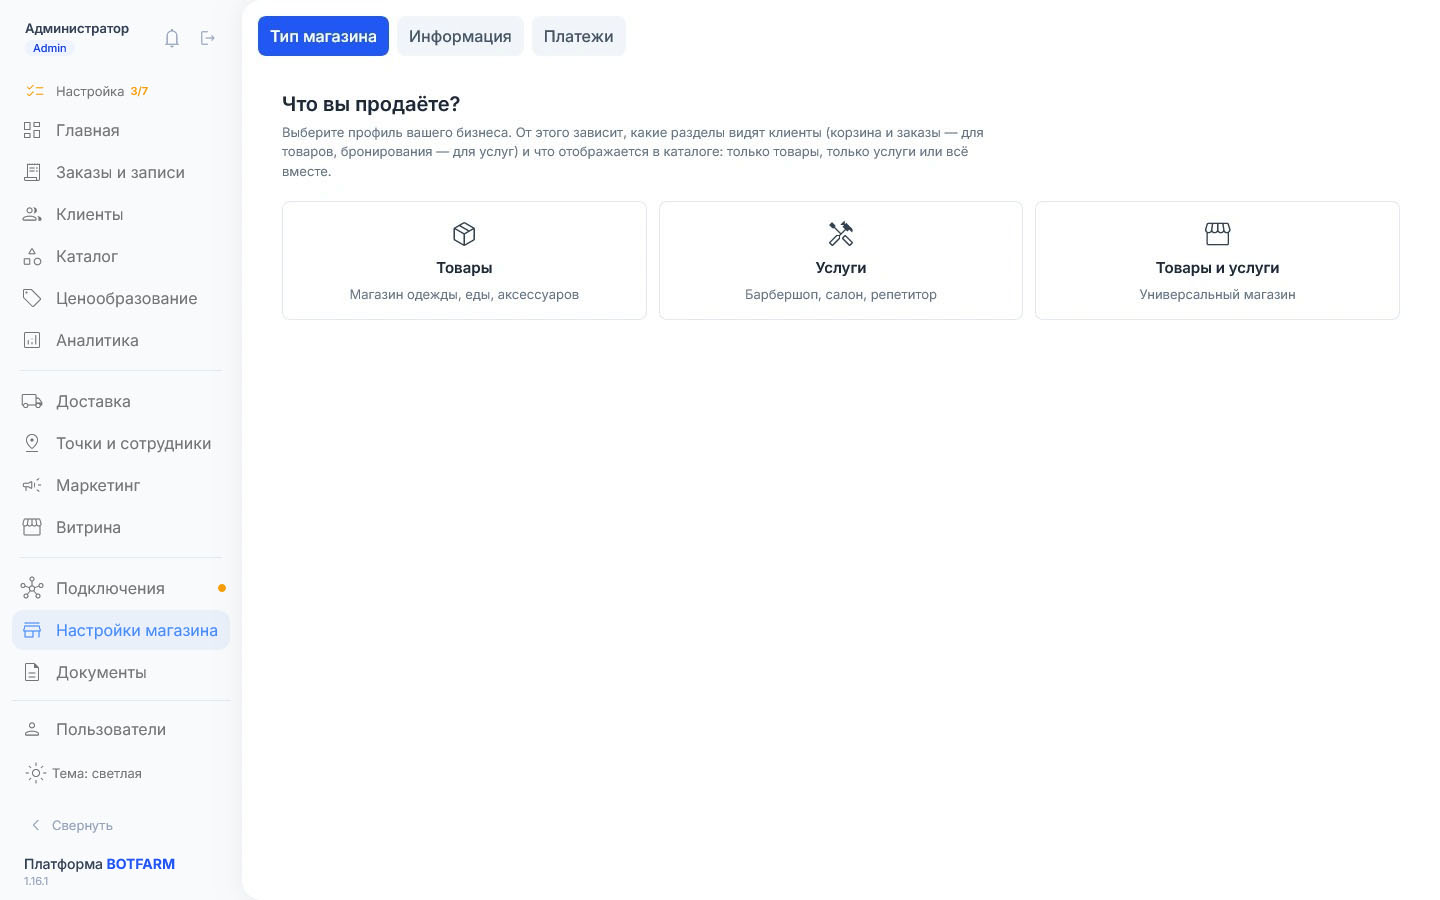Click the Маркетинг megaphone icon
1440x900 pixels.
[32, 485]
